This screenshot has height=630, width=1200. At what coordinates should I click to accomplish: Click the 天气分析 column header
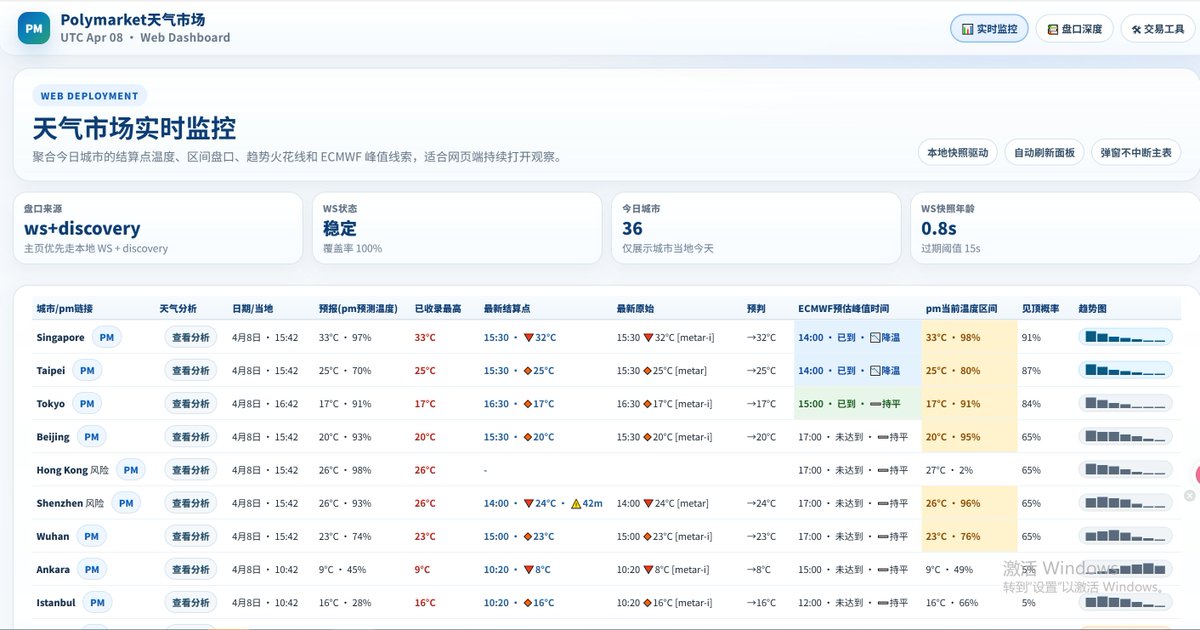pos(178,308)
